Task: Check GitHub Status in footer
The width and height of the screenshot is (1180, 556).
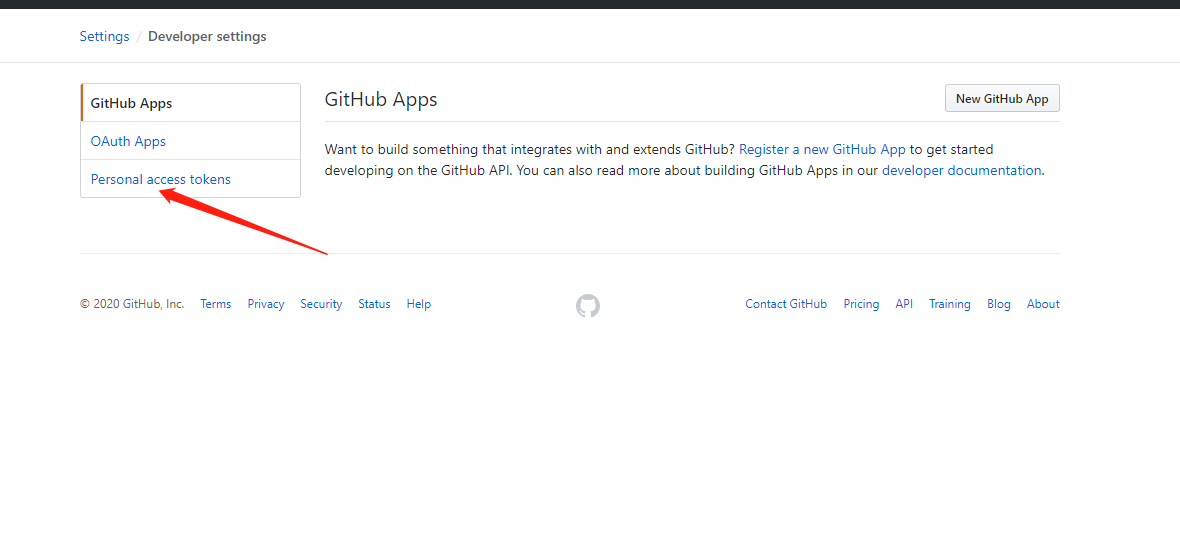Action: 374,304
